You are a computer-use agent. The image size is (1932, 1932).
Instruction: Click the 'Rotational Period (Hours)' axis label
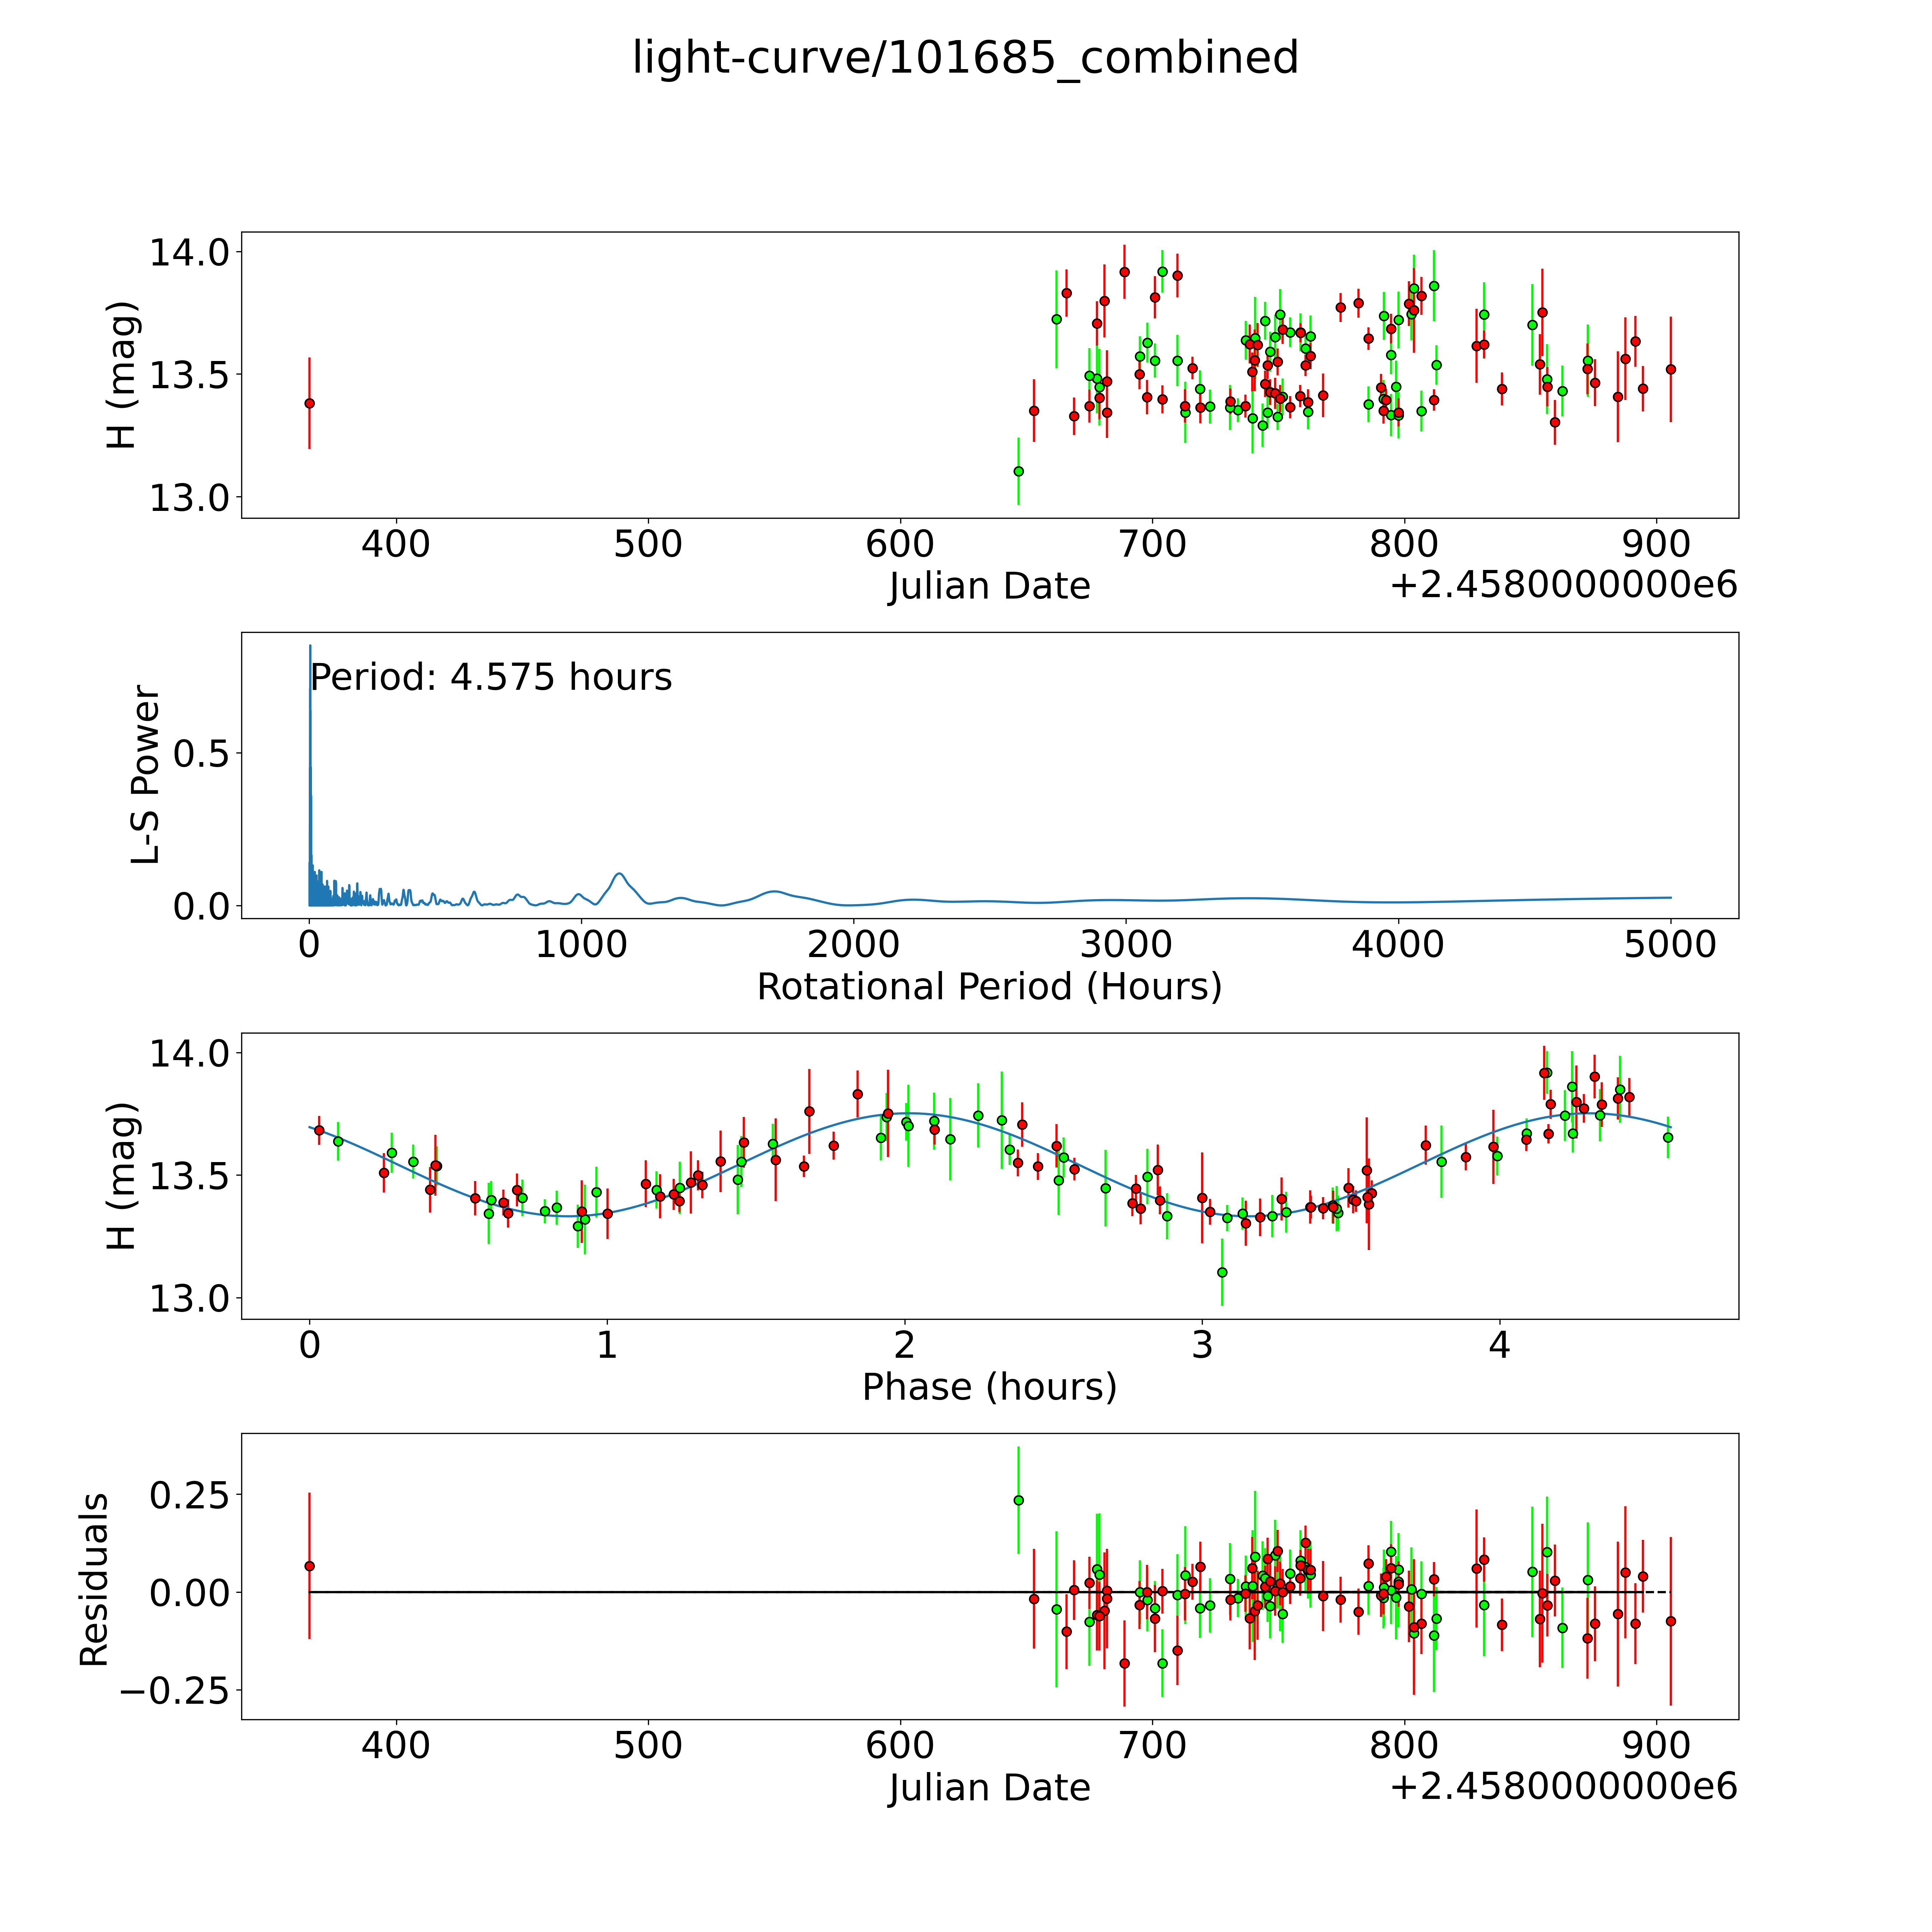989,987
